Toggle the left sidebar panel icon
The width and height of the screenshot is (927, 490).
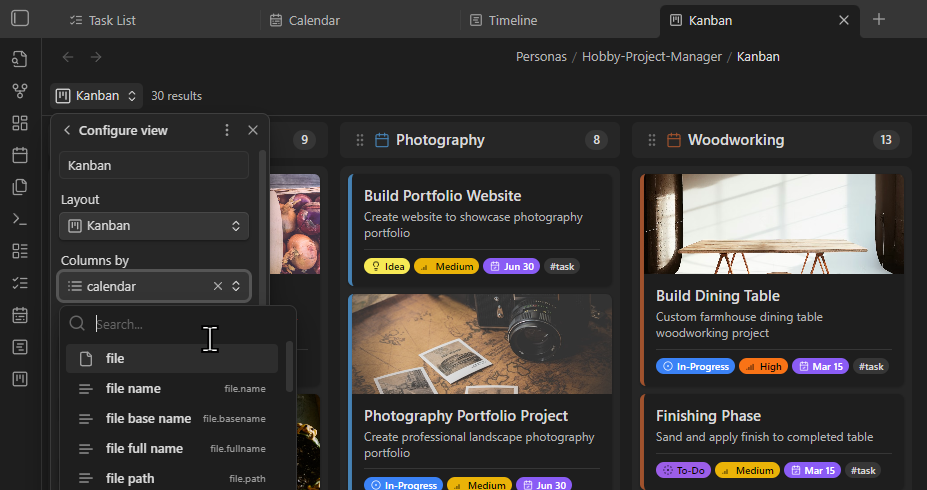pos(20,19)
